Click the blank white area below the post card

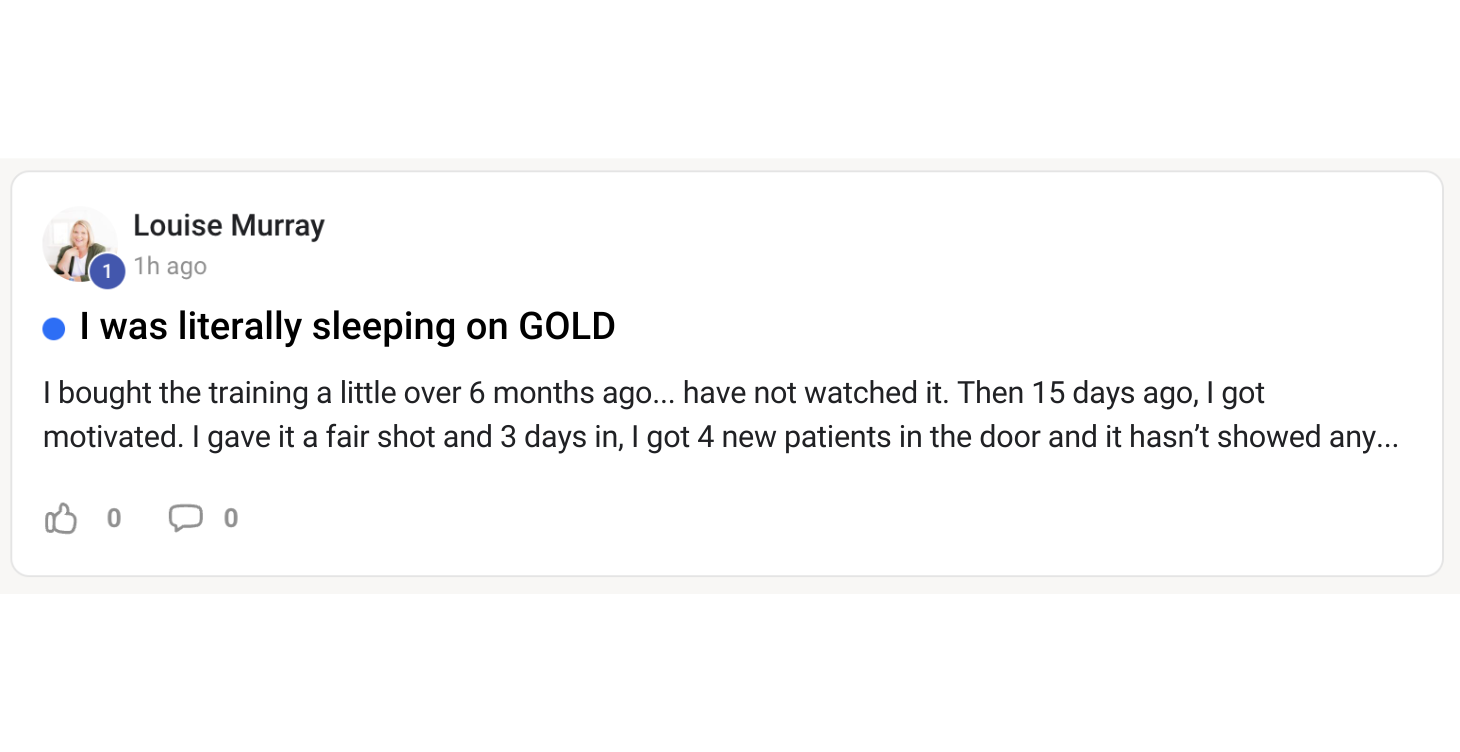(x=730, y=670)
